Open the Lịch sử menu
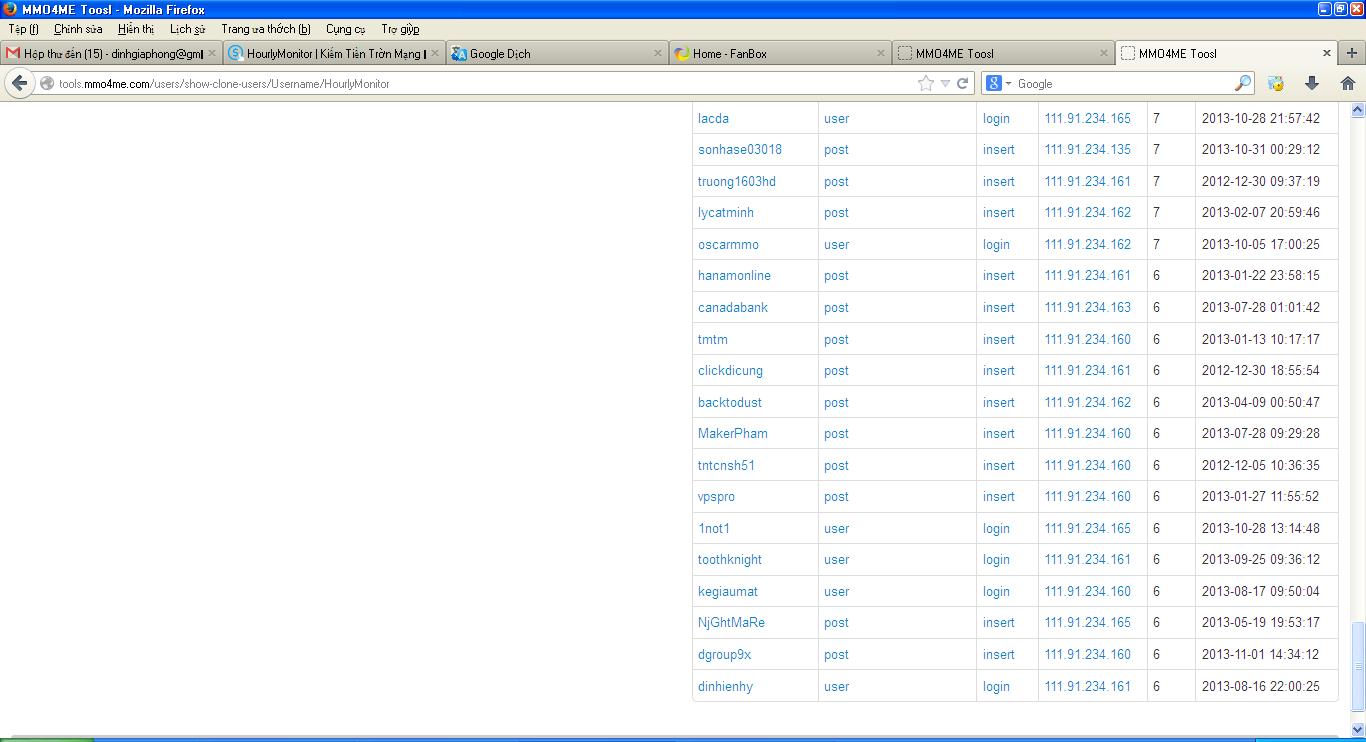This screenshot has height=742, width=1366. (187, 29)
